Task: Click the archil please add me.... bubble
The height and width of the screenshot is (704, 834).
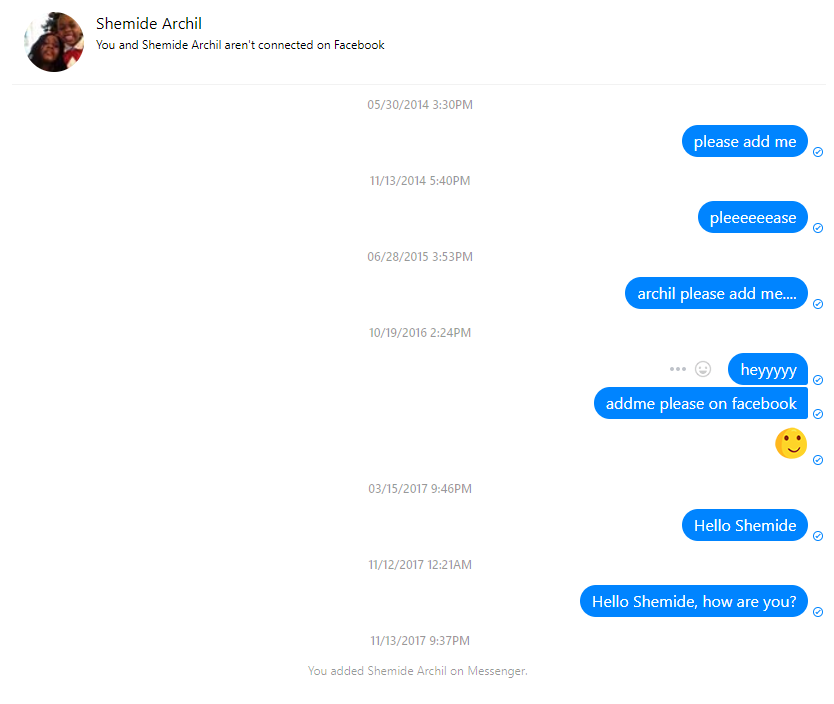Action: [716, 294]
